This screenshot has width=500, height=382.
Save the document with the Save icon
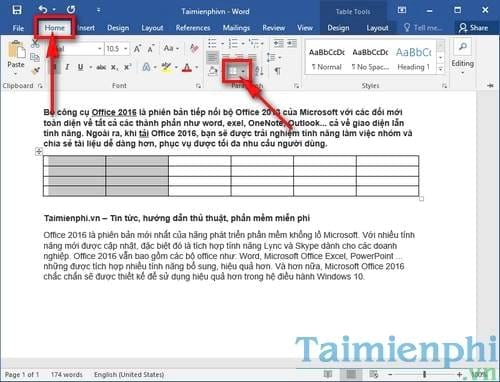click(x=17, y=10)
